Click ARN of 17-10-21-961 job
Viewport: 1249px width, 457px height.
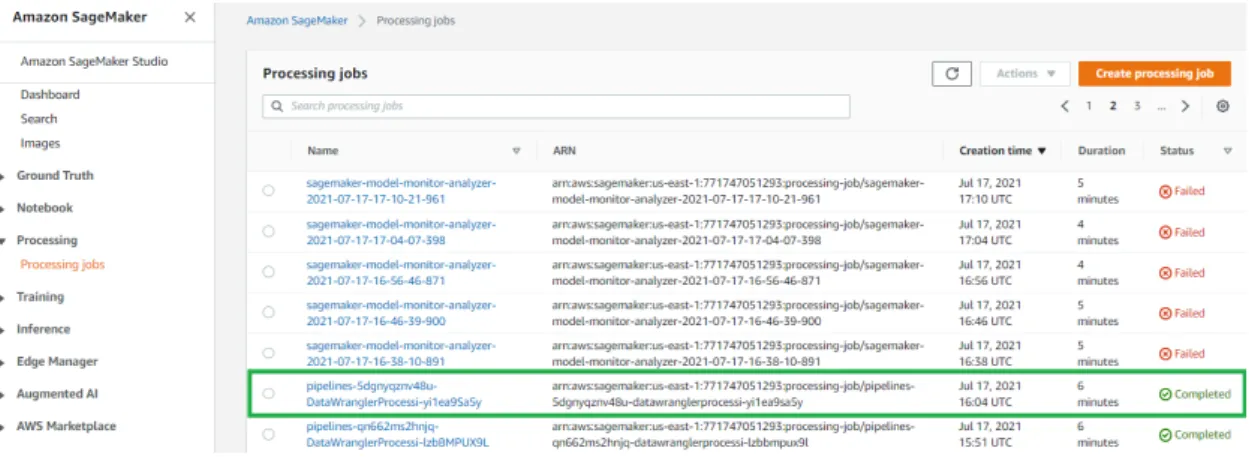pos(738,191)
